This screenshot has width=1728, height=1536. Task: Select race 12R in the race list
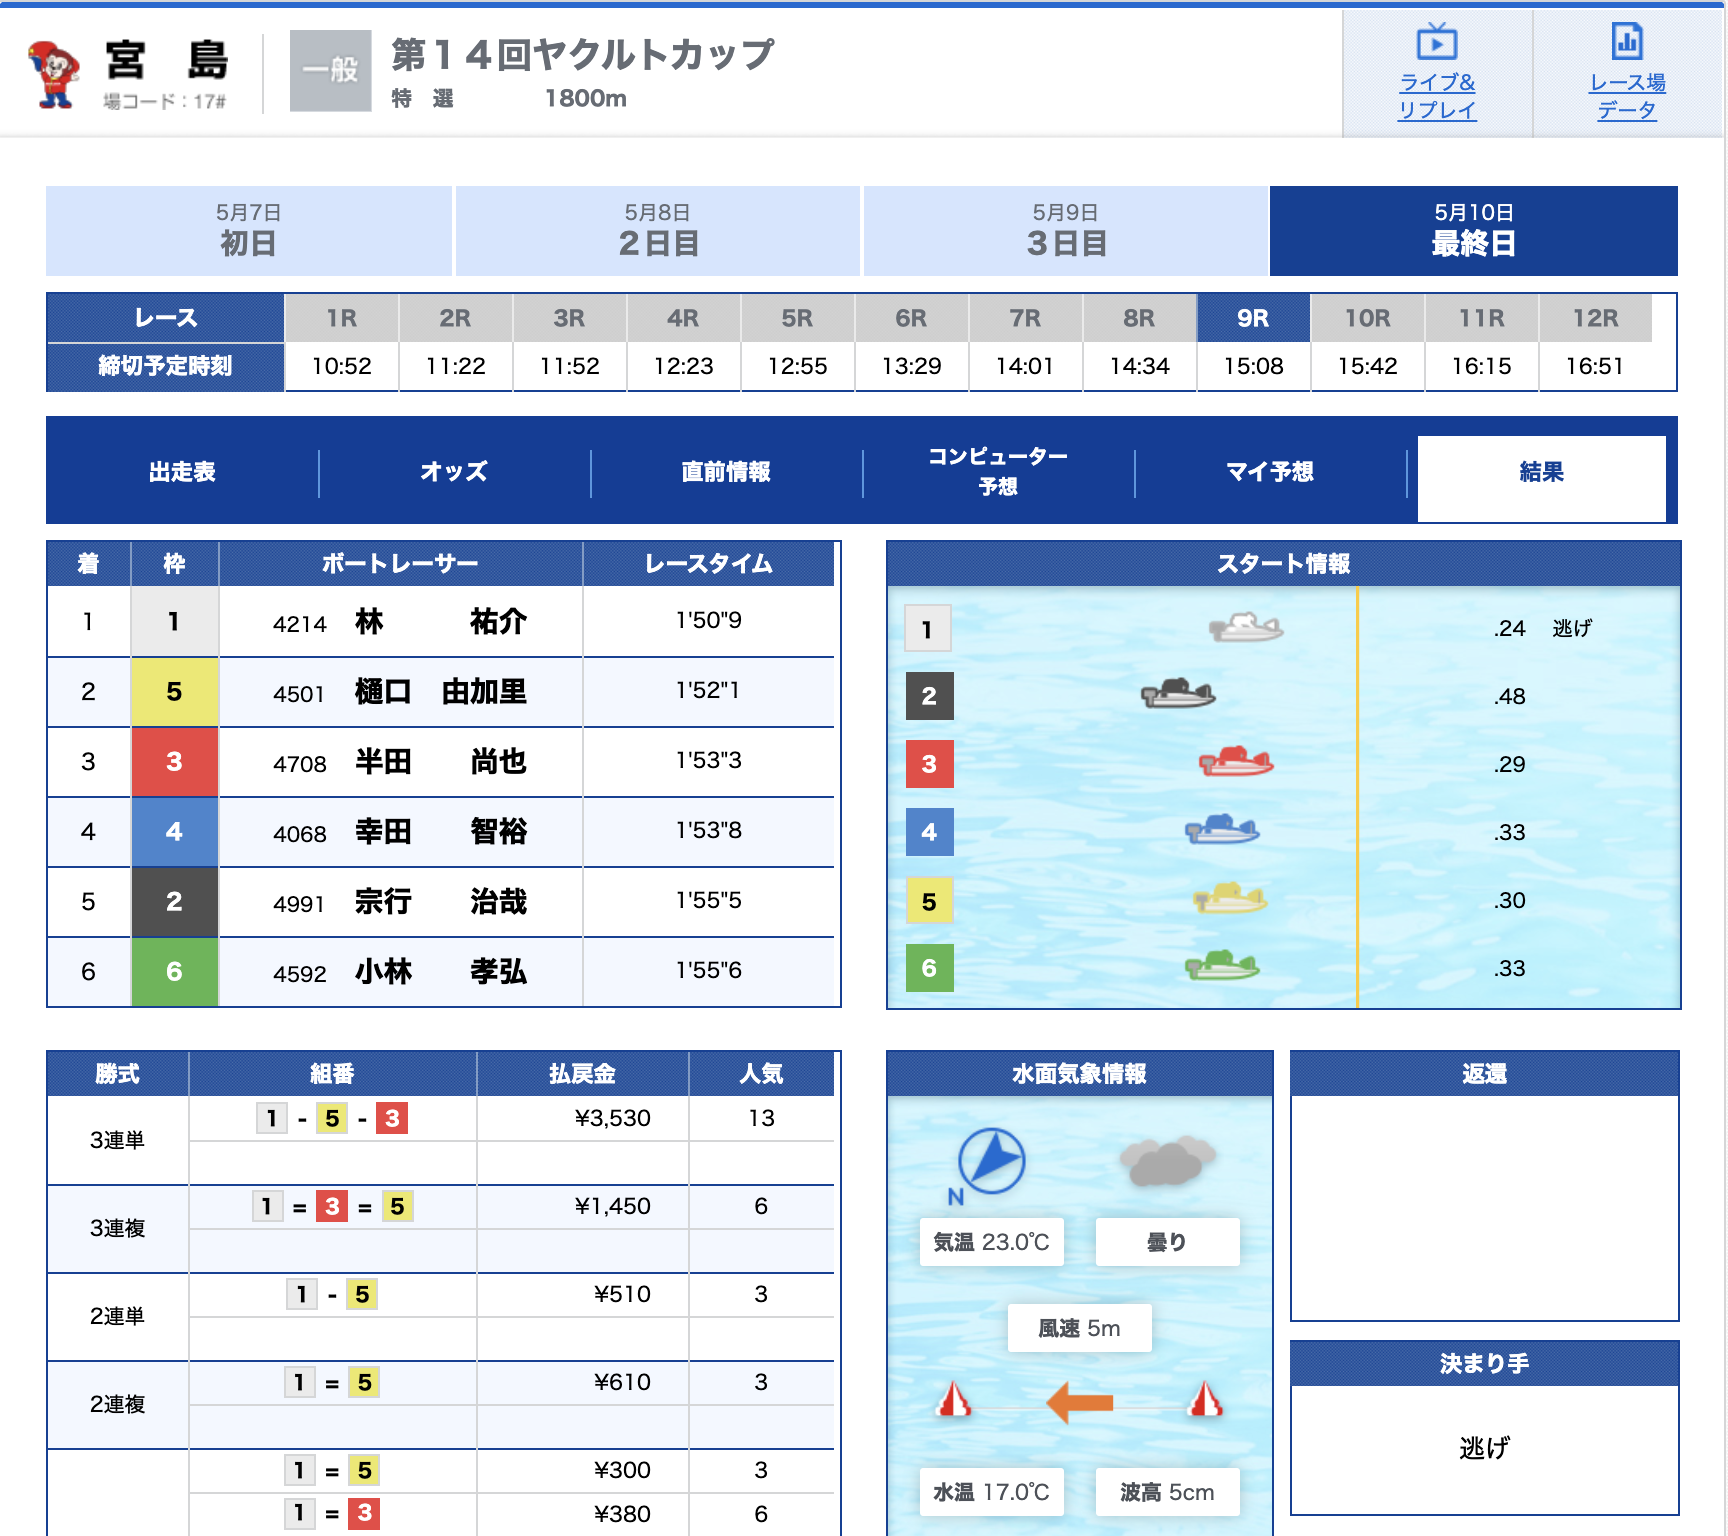pos(1595,319)
